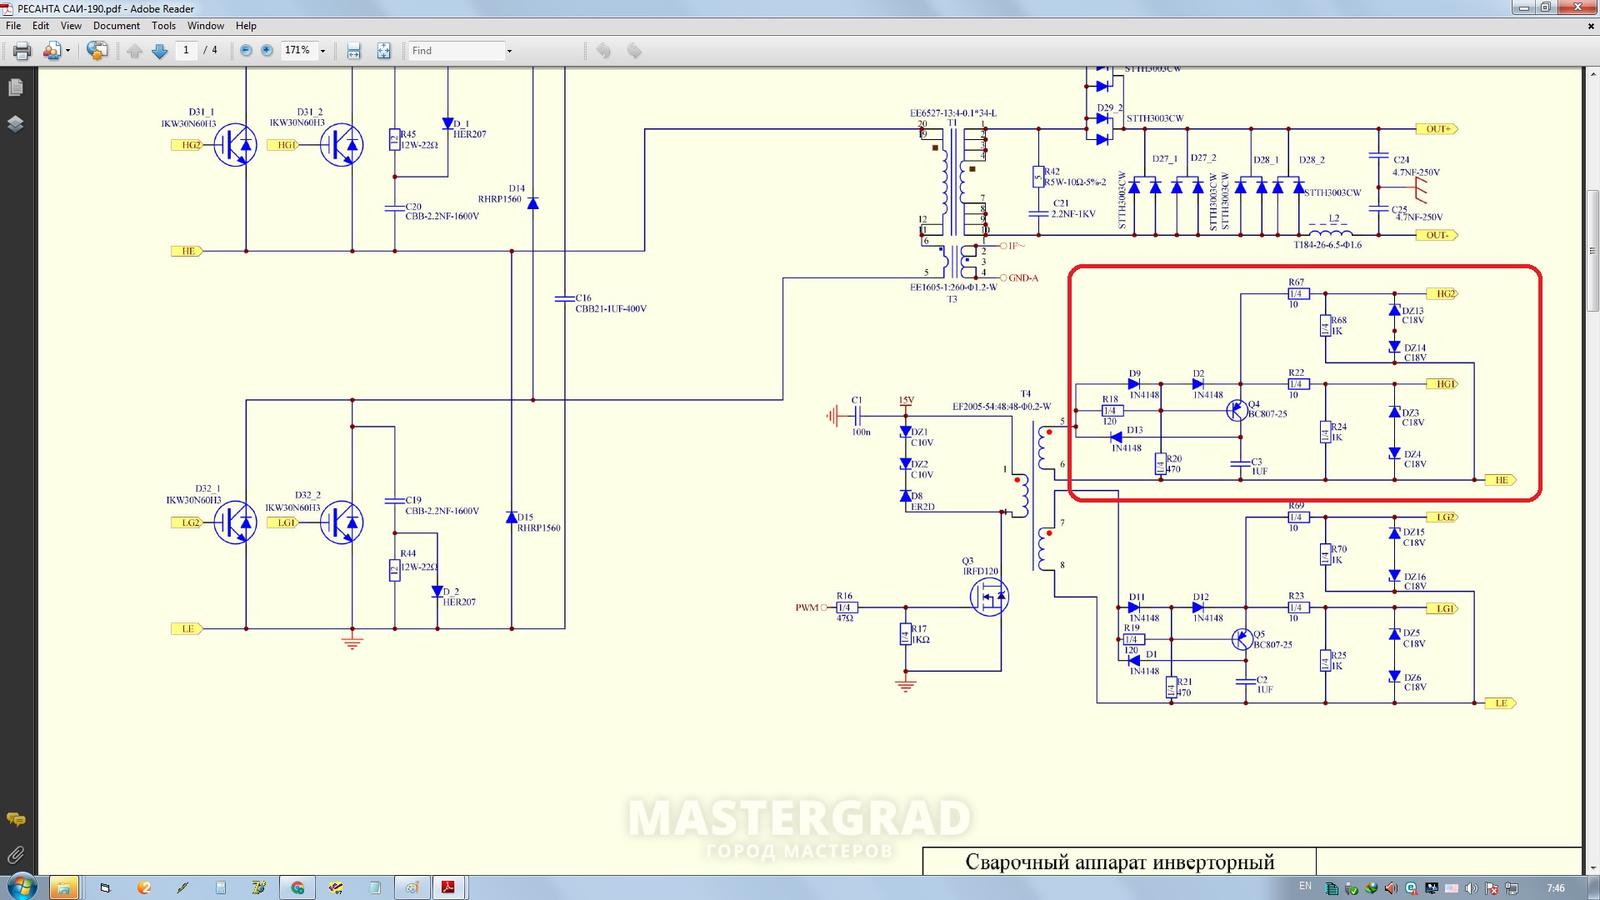Click the Windows Start button

(x=21, y=887)
